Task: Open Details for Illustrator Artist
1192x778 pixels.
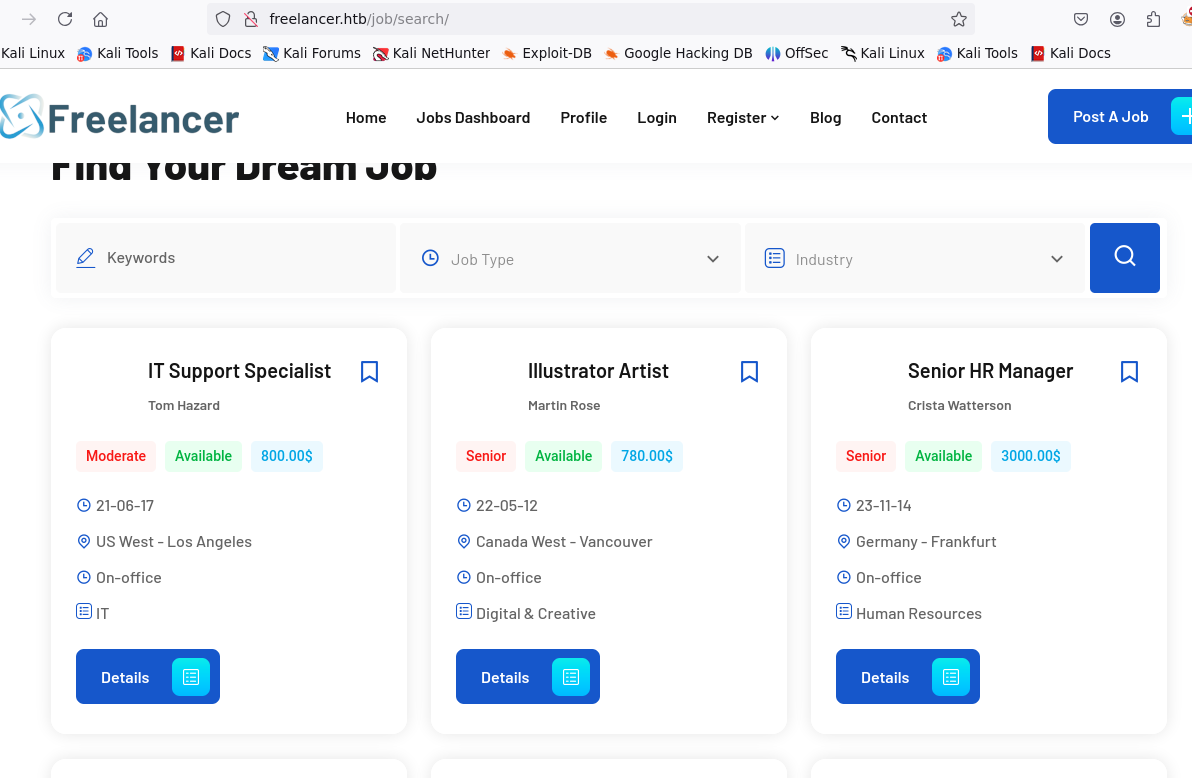Action: (528, 676)
